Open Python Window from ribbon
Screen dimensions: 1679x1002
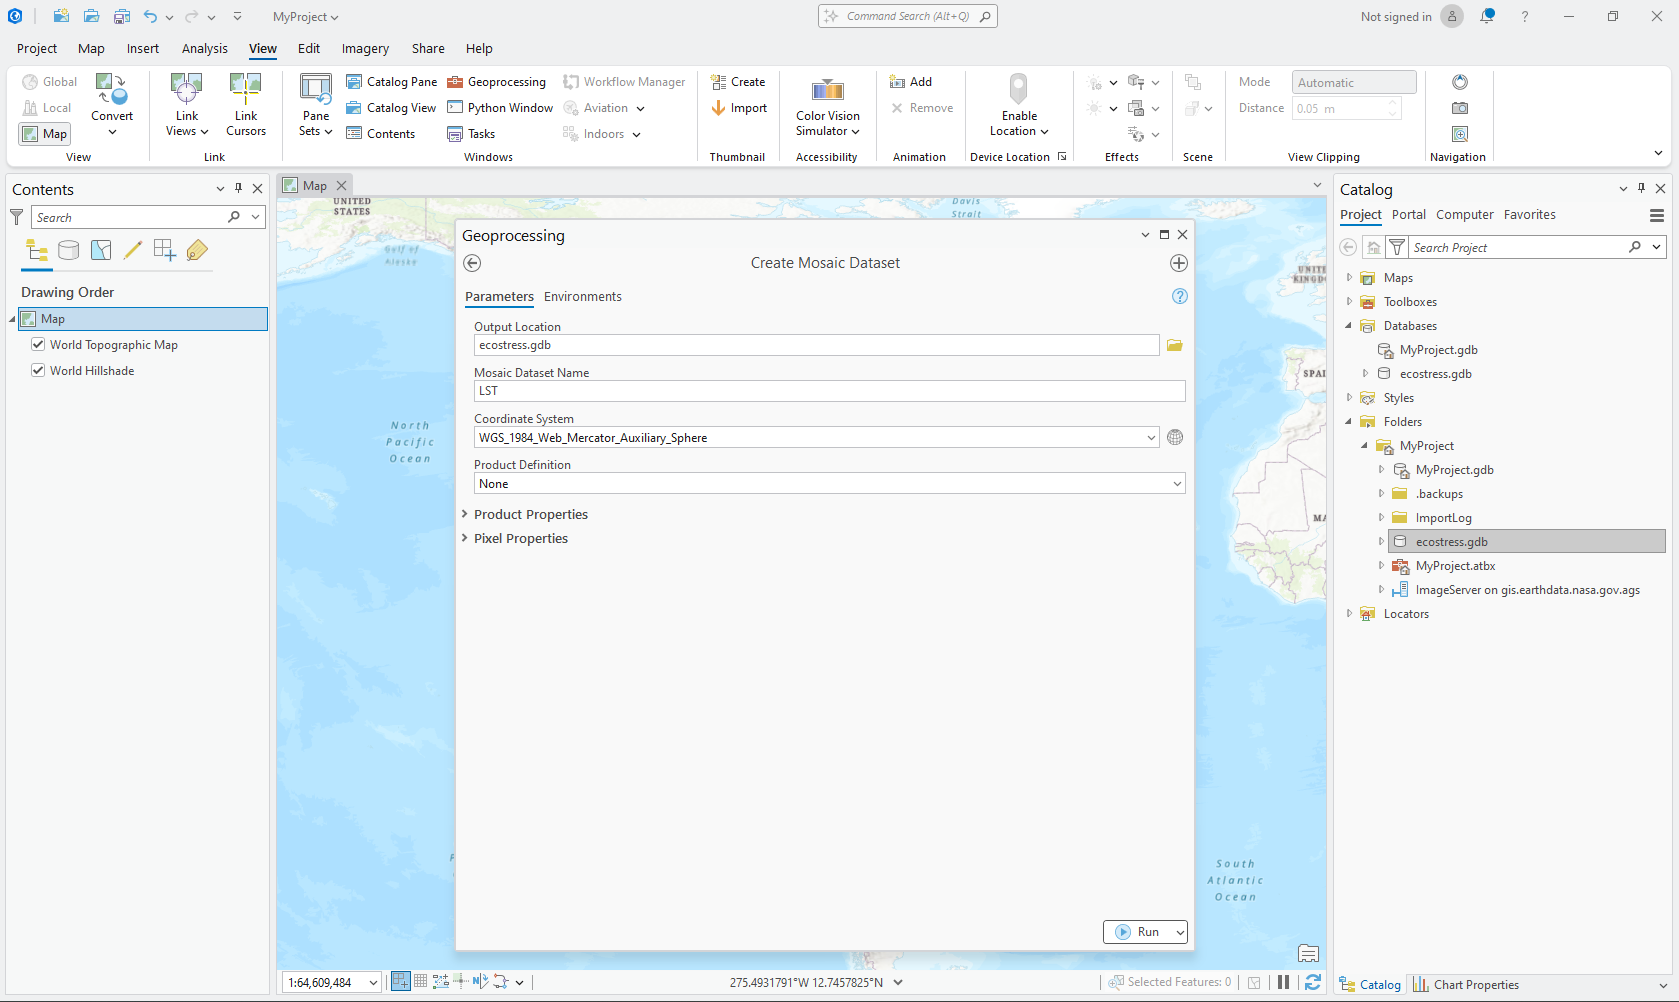(500, 108)
